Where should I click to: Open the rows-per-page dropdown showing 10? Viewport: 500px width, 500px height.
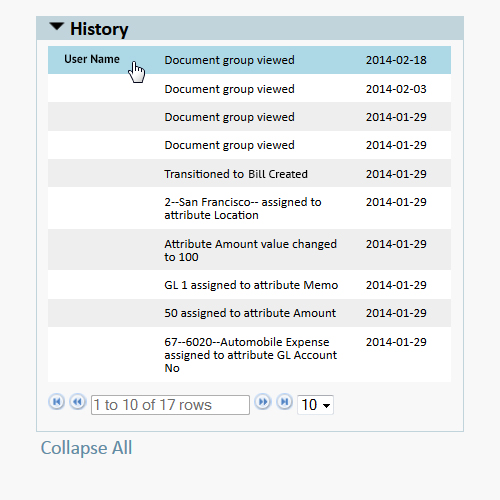(315, 405)
